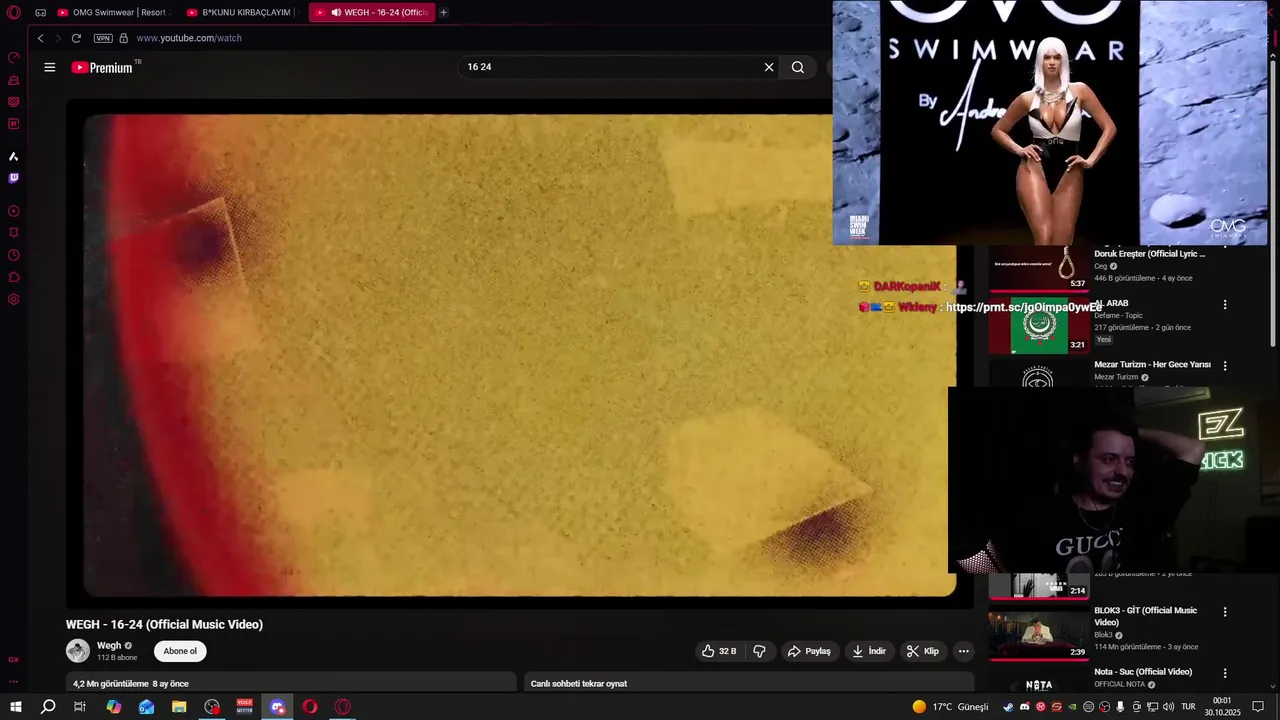Image resolution: width=1280 pixels, height=720 pixels.
Task: Open the Opera GX taskbar icon
Action: point(343,707)
